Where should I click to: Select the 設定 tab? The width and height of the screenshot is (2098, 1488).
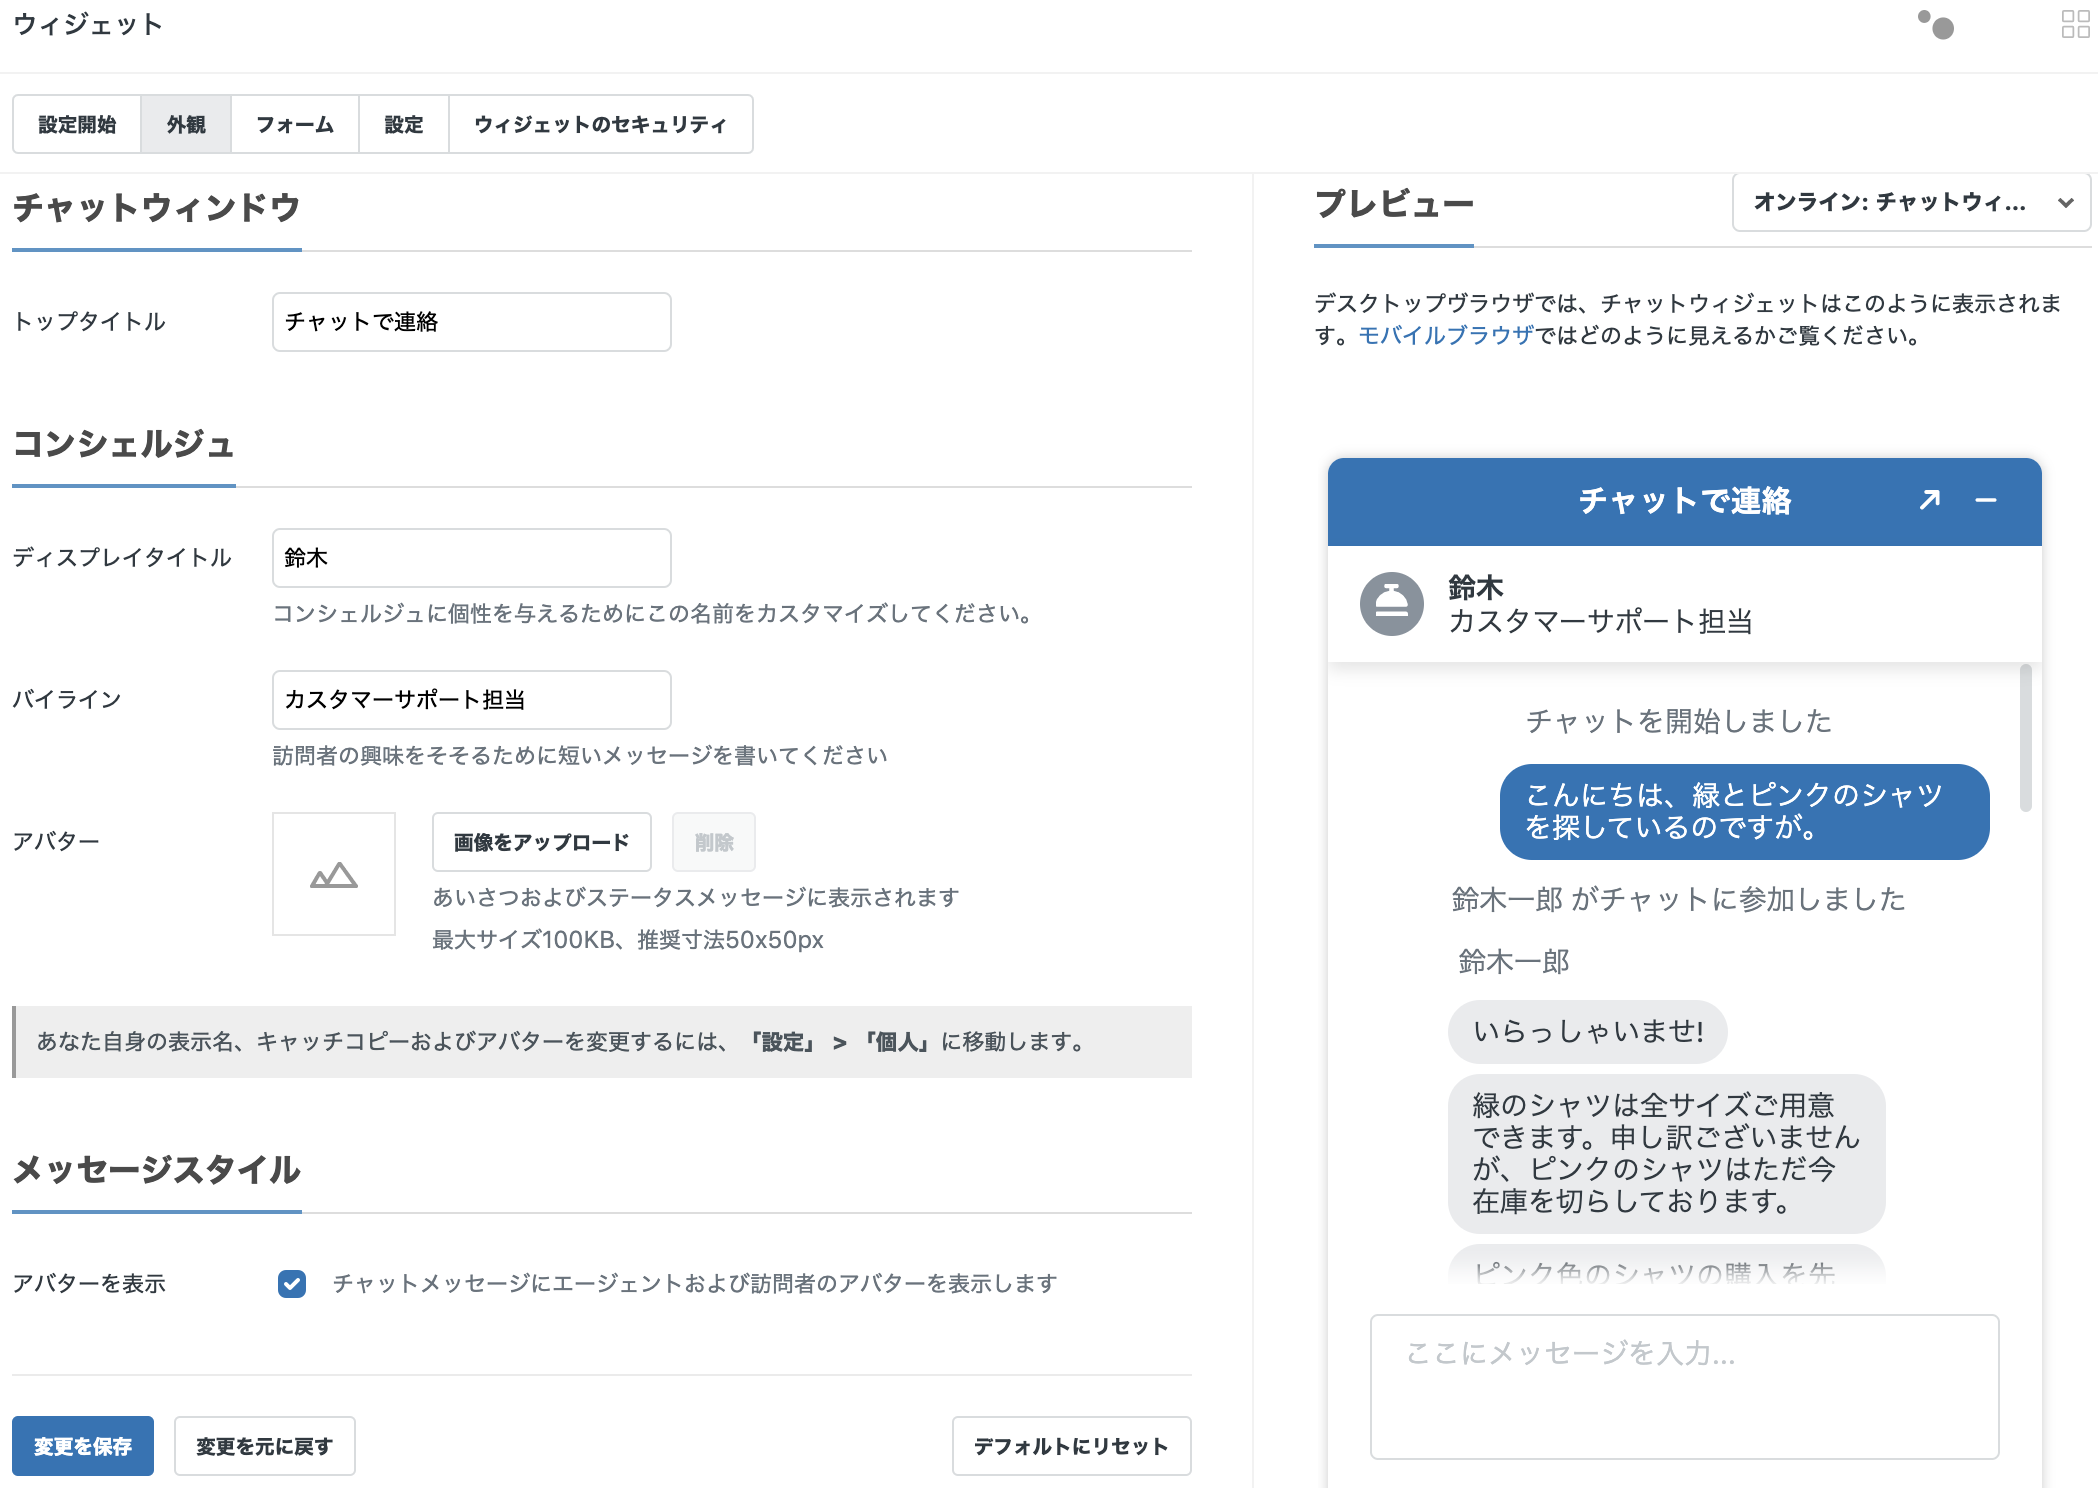(x=403, y=124)
